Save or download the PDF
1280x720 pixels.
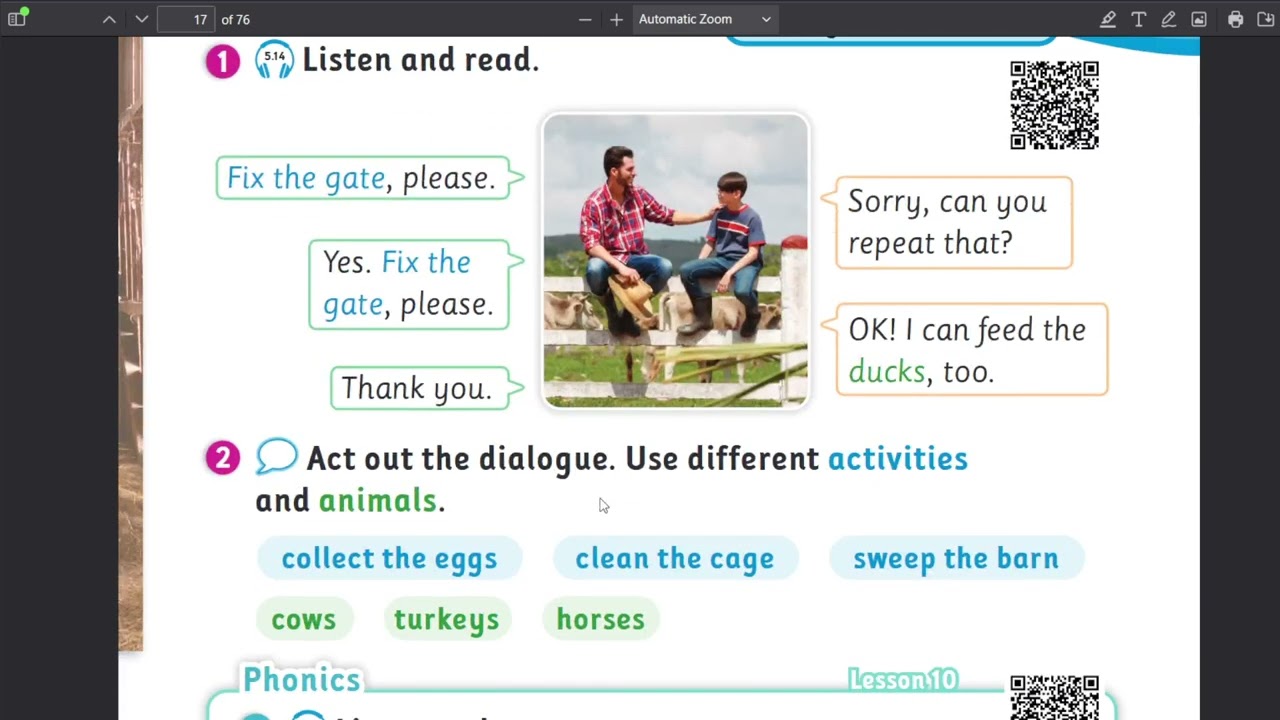[x=1264, y=19]
